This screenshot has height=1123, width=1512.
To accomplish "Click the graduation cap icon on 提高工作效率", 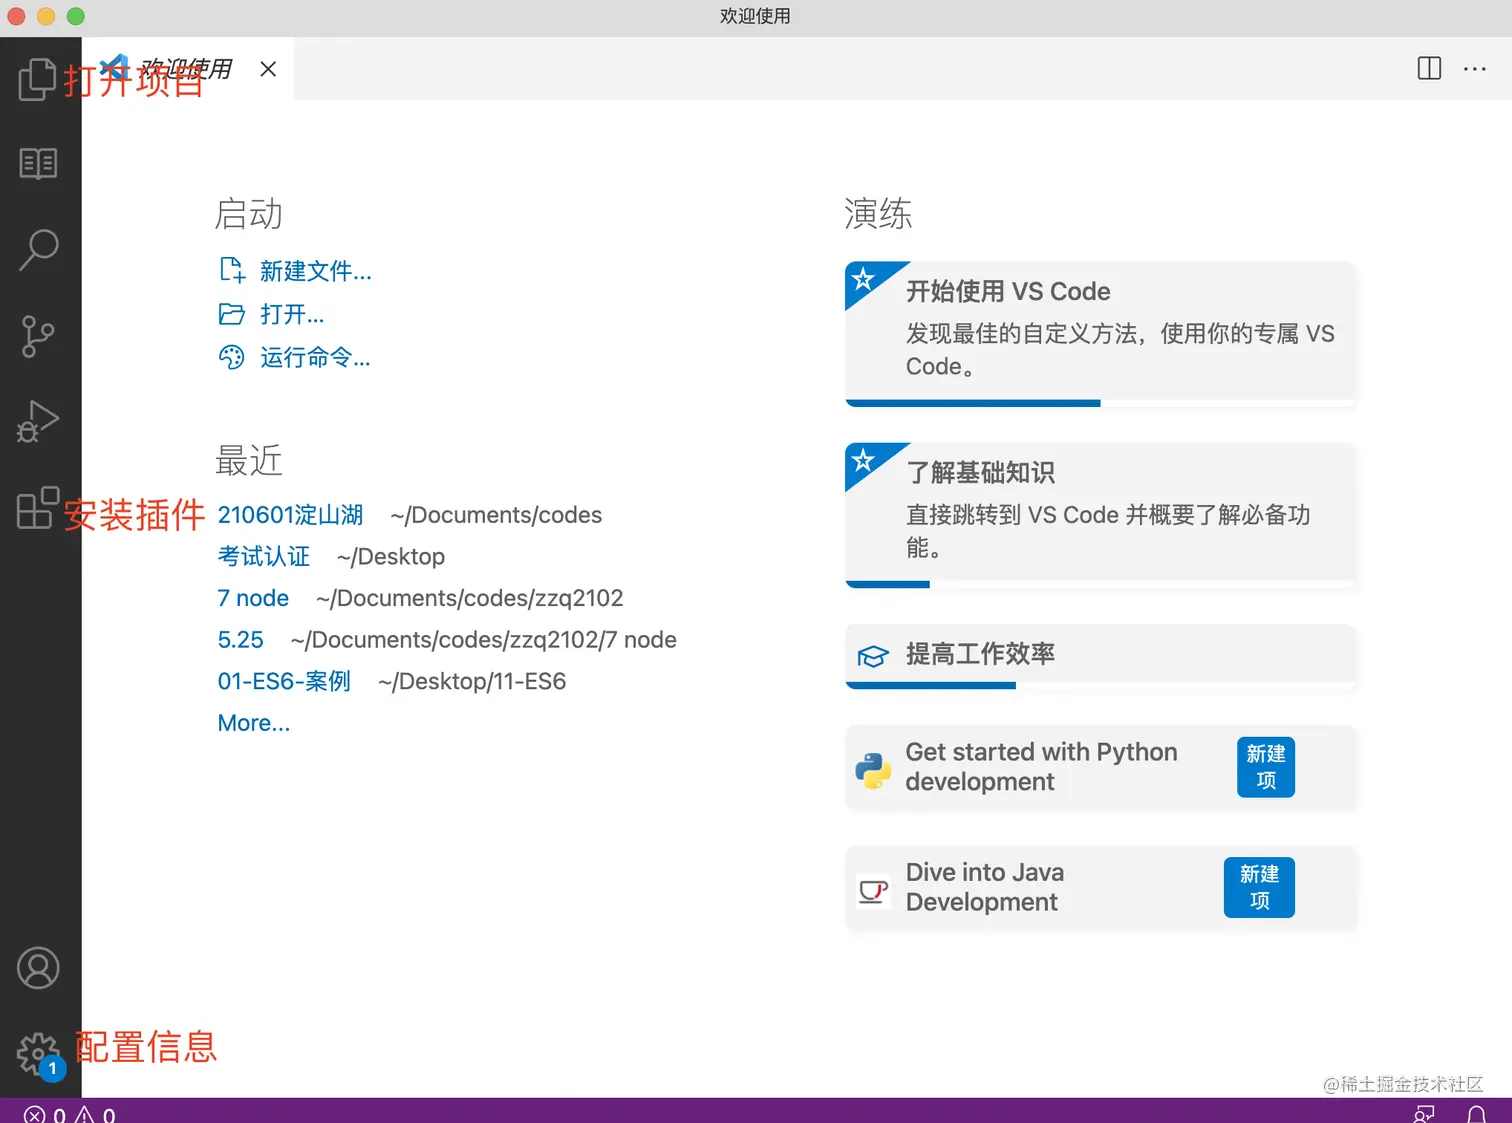I will pos(873,656).
